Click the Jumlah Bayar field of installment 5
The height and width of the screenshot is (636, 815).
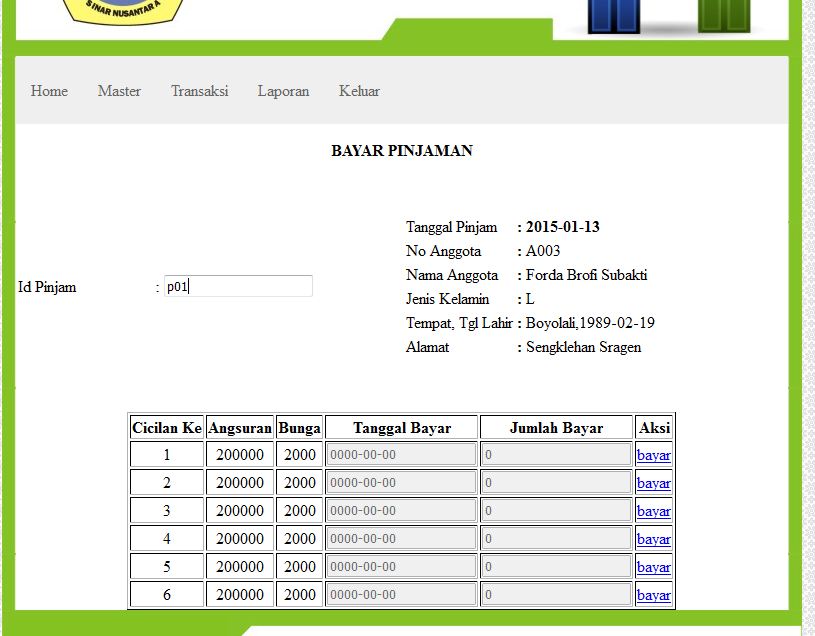(x=555, y=566)
